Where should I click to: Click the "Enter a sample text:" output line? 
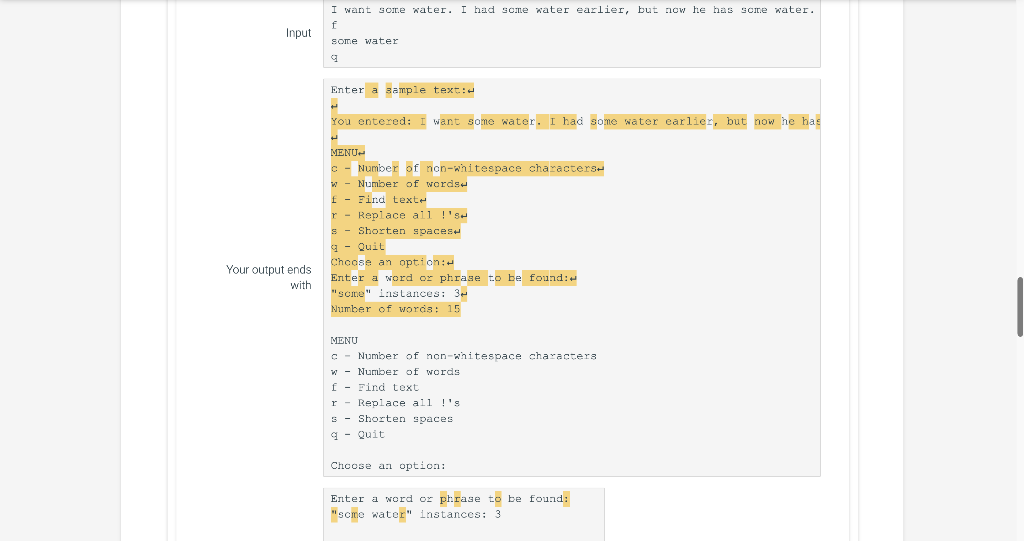tap(402, 90)
